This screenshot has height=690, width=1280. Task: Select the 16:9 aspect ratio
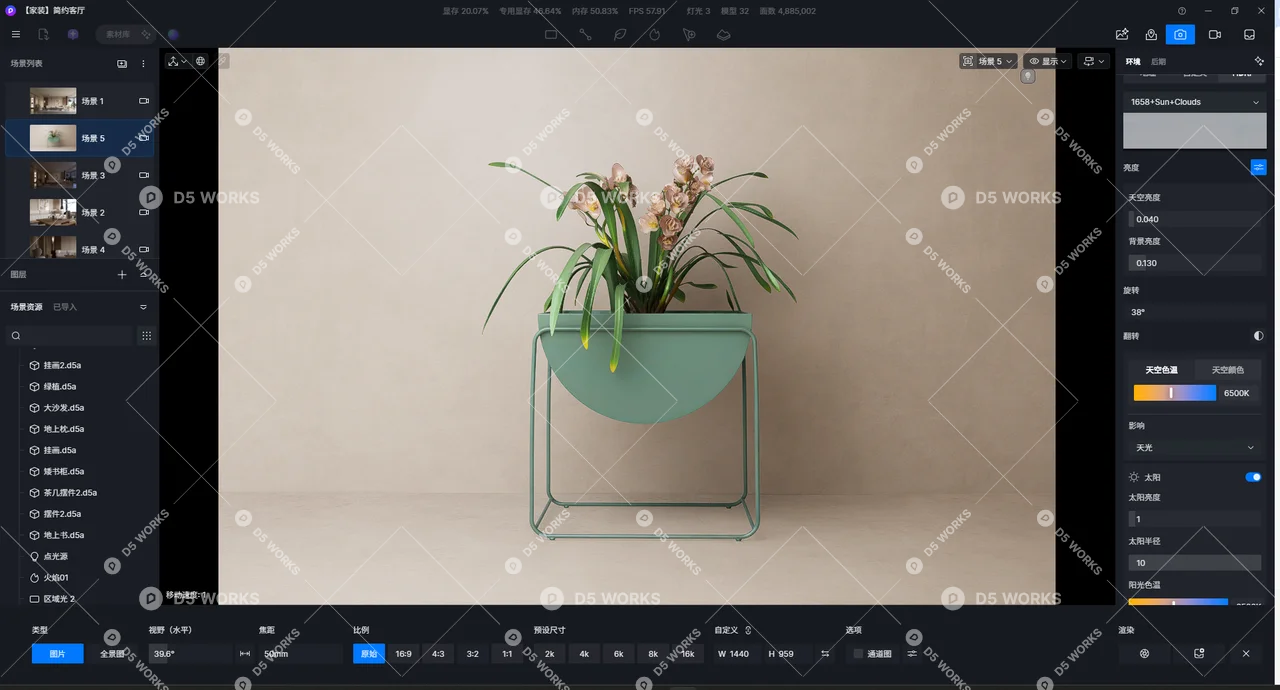click(x=403, y=653)
